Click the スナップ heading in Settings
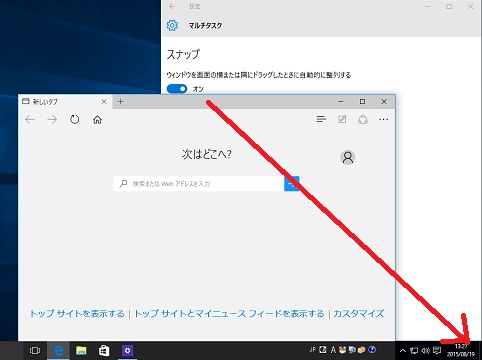Viewport: 482px width, 360px height. (x=183, y=54)
